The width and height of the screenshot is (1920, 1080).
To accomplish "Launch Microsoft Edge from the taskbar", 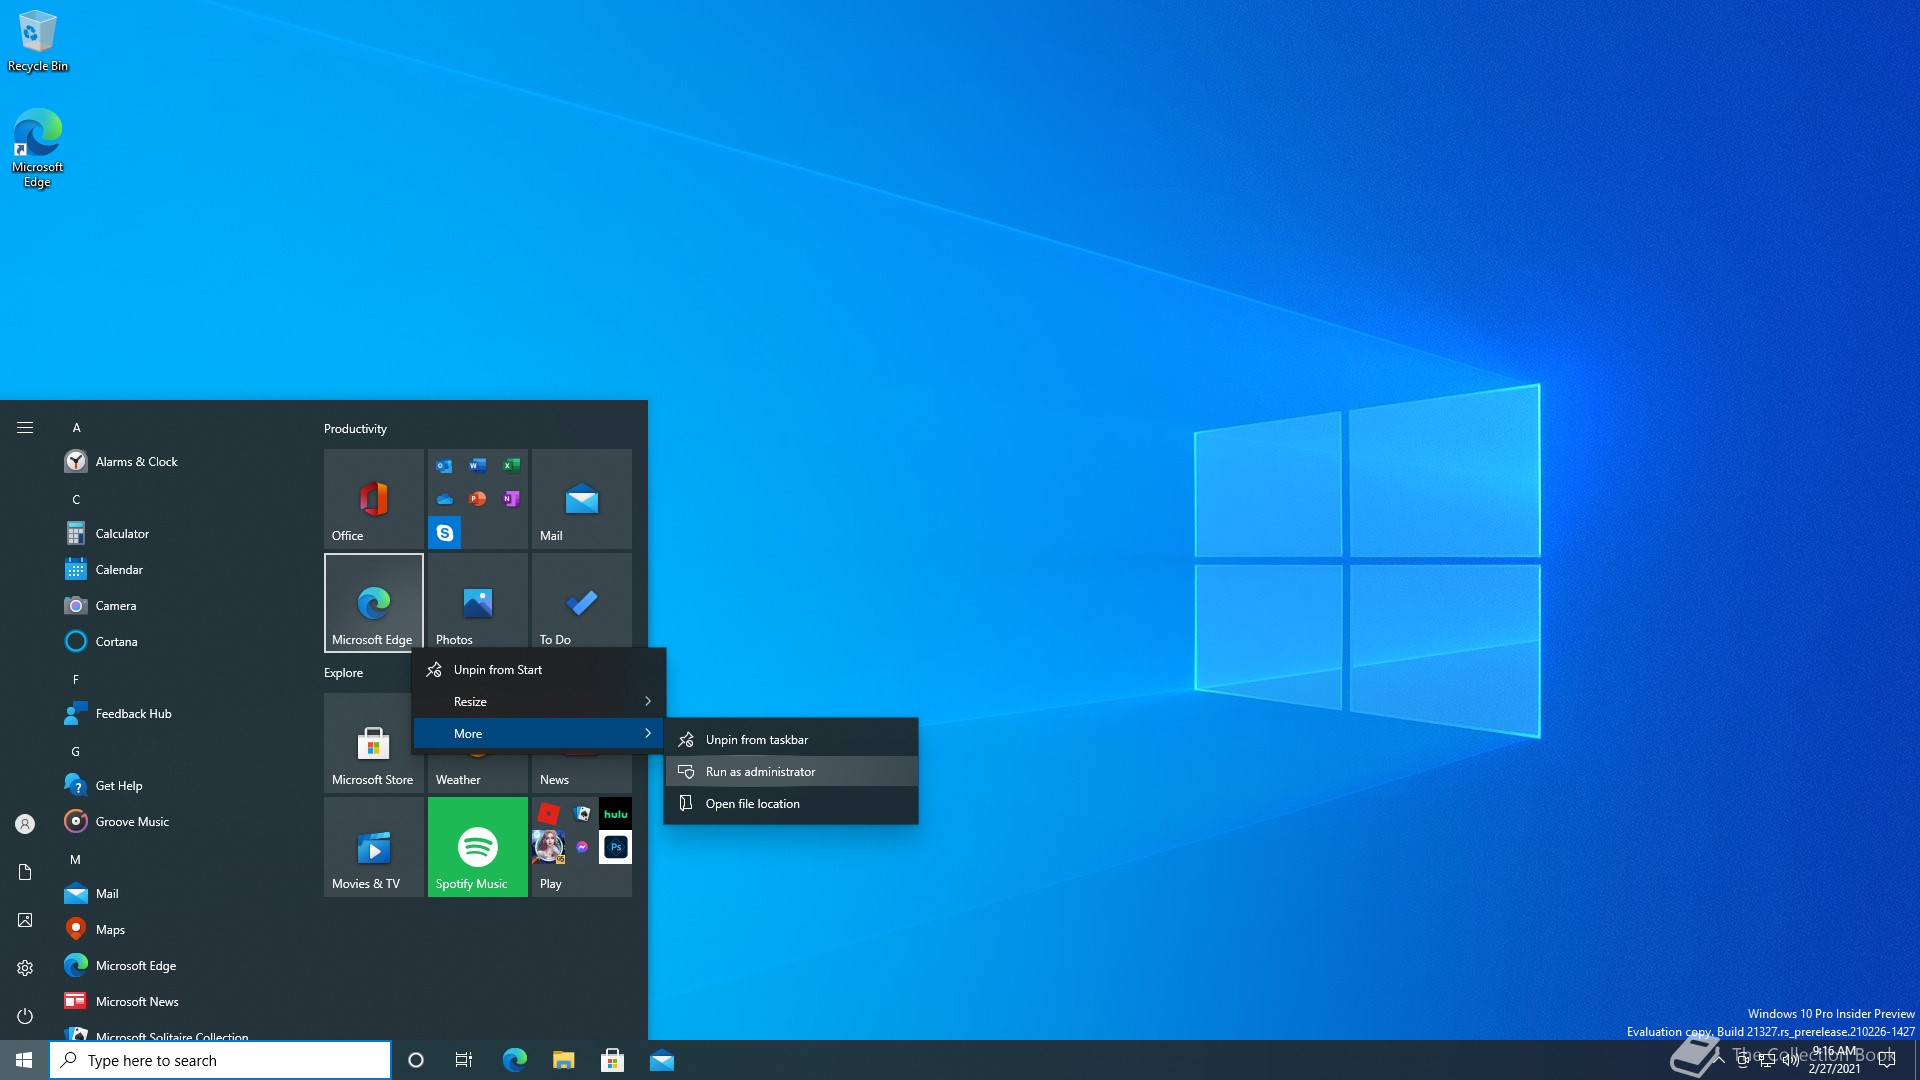I will tap(514, 1060).
